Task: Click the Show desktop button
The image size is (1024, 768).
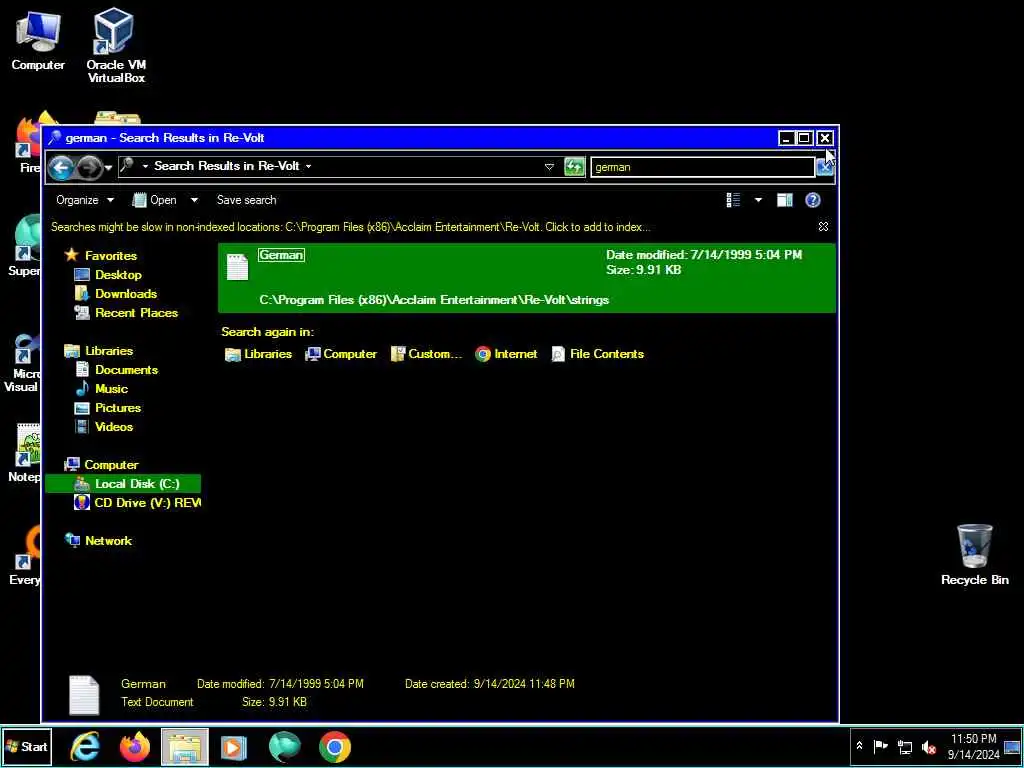Action: click(1012, 747)
